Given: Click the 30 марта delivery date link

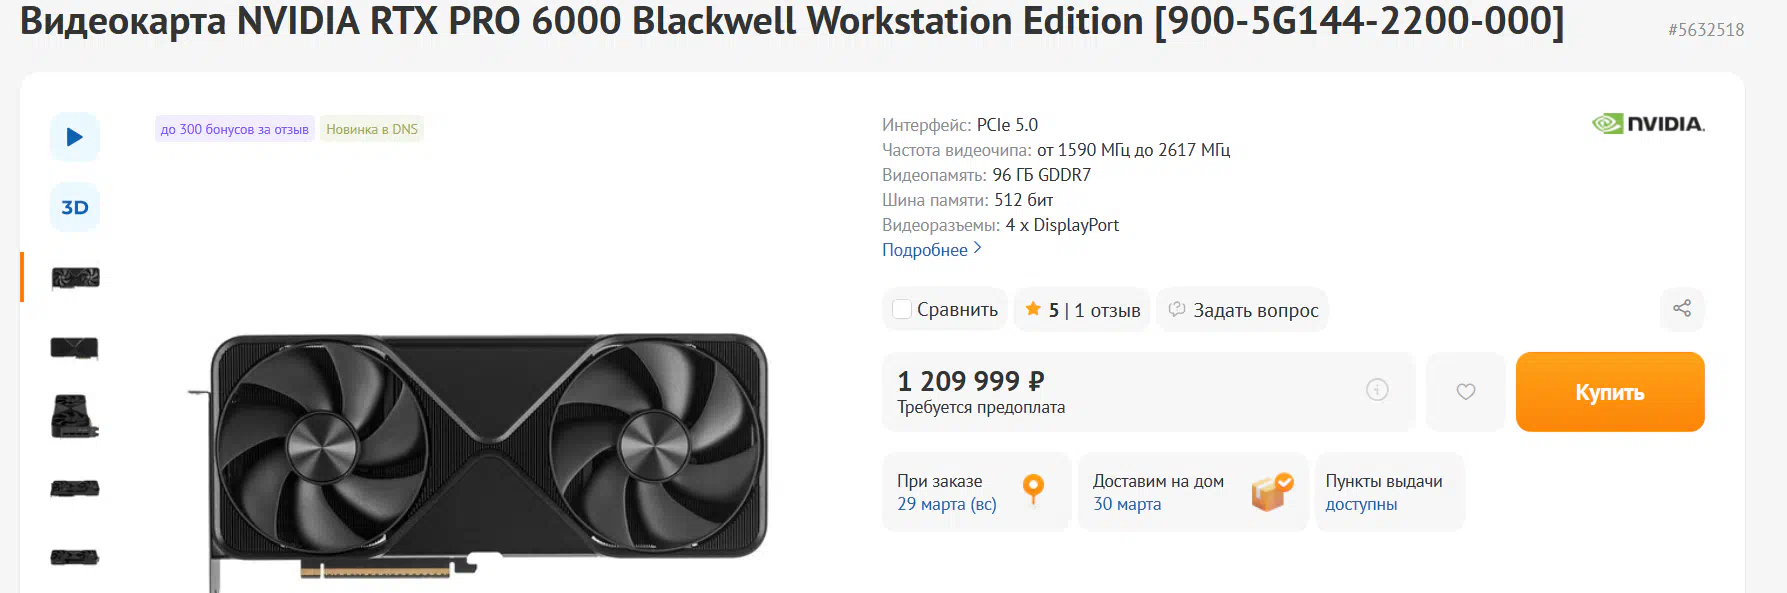Looking at the screenshot, I should 1126,504.
